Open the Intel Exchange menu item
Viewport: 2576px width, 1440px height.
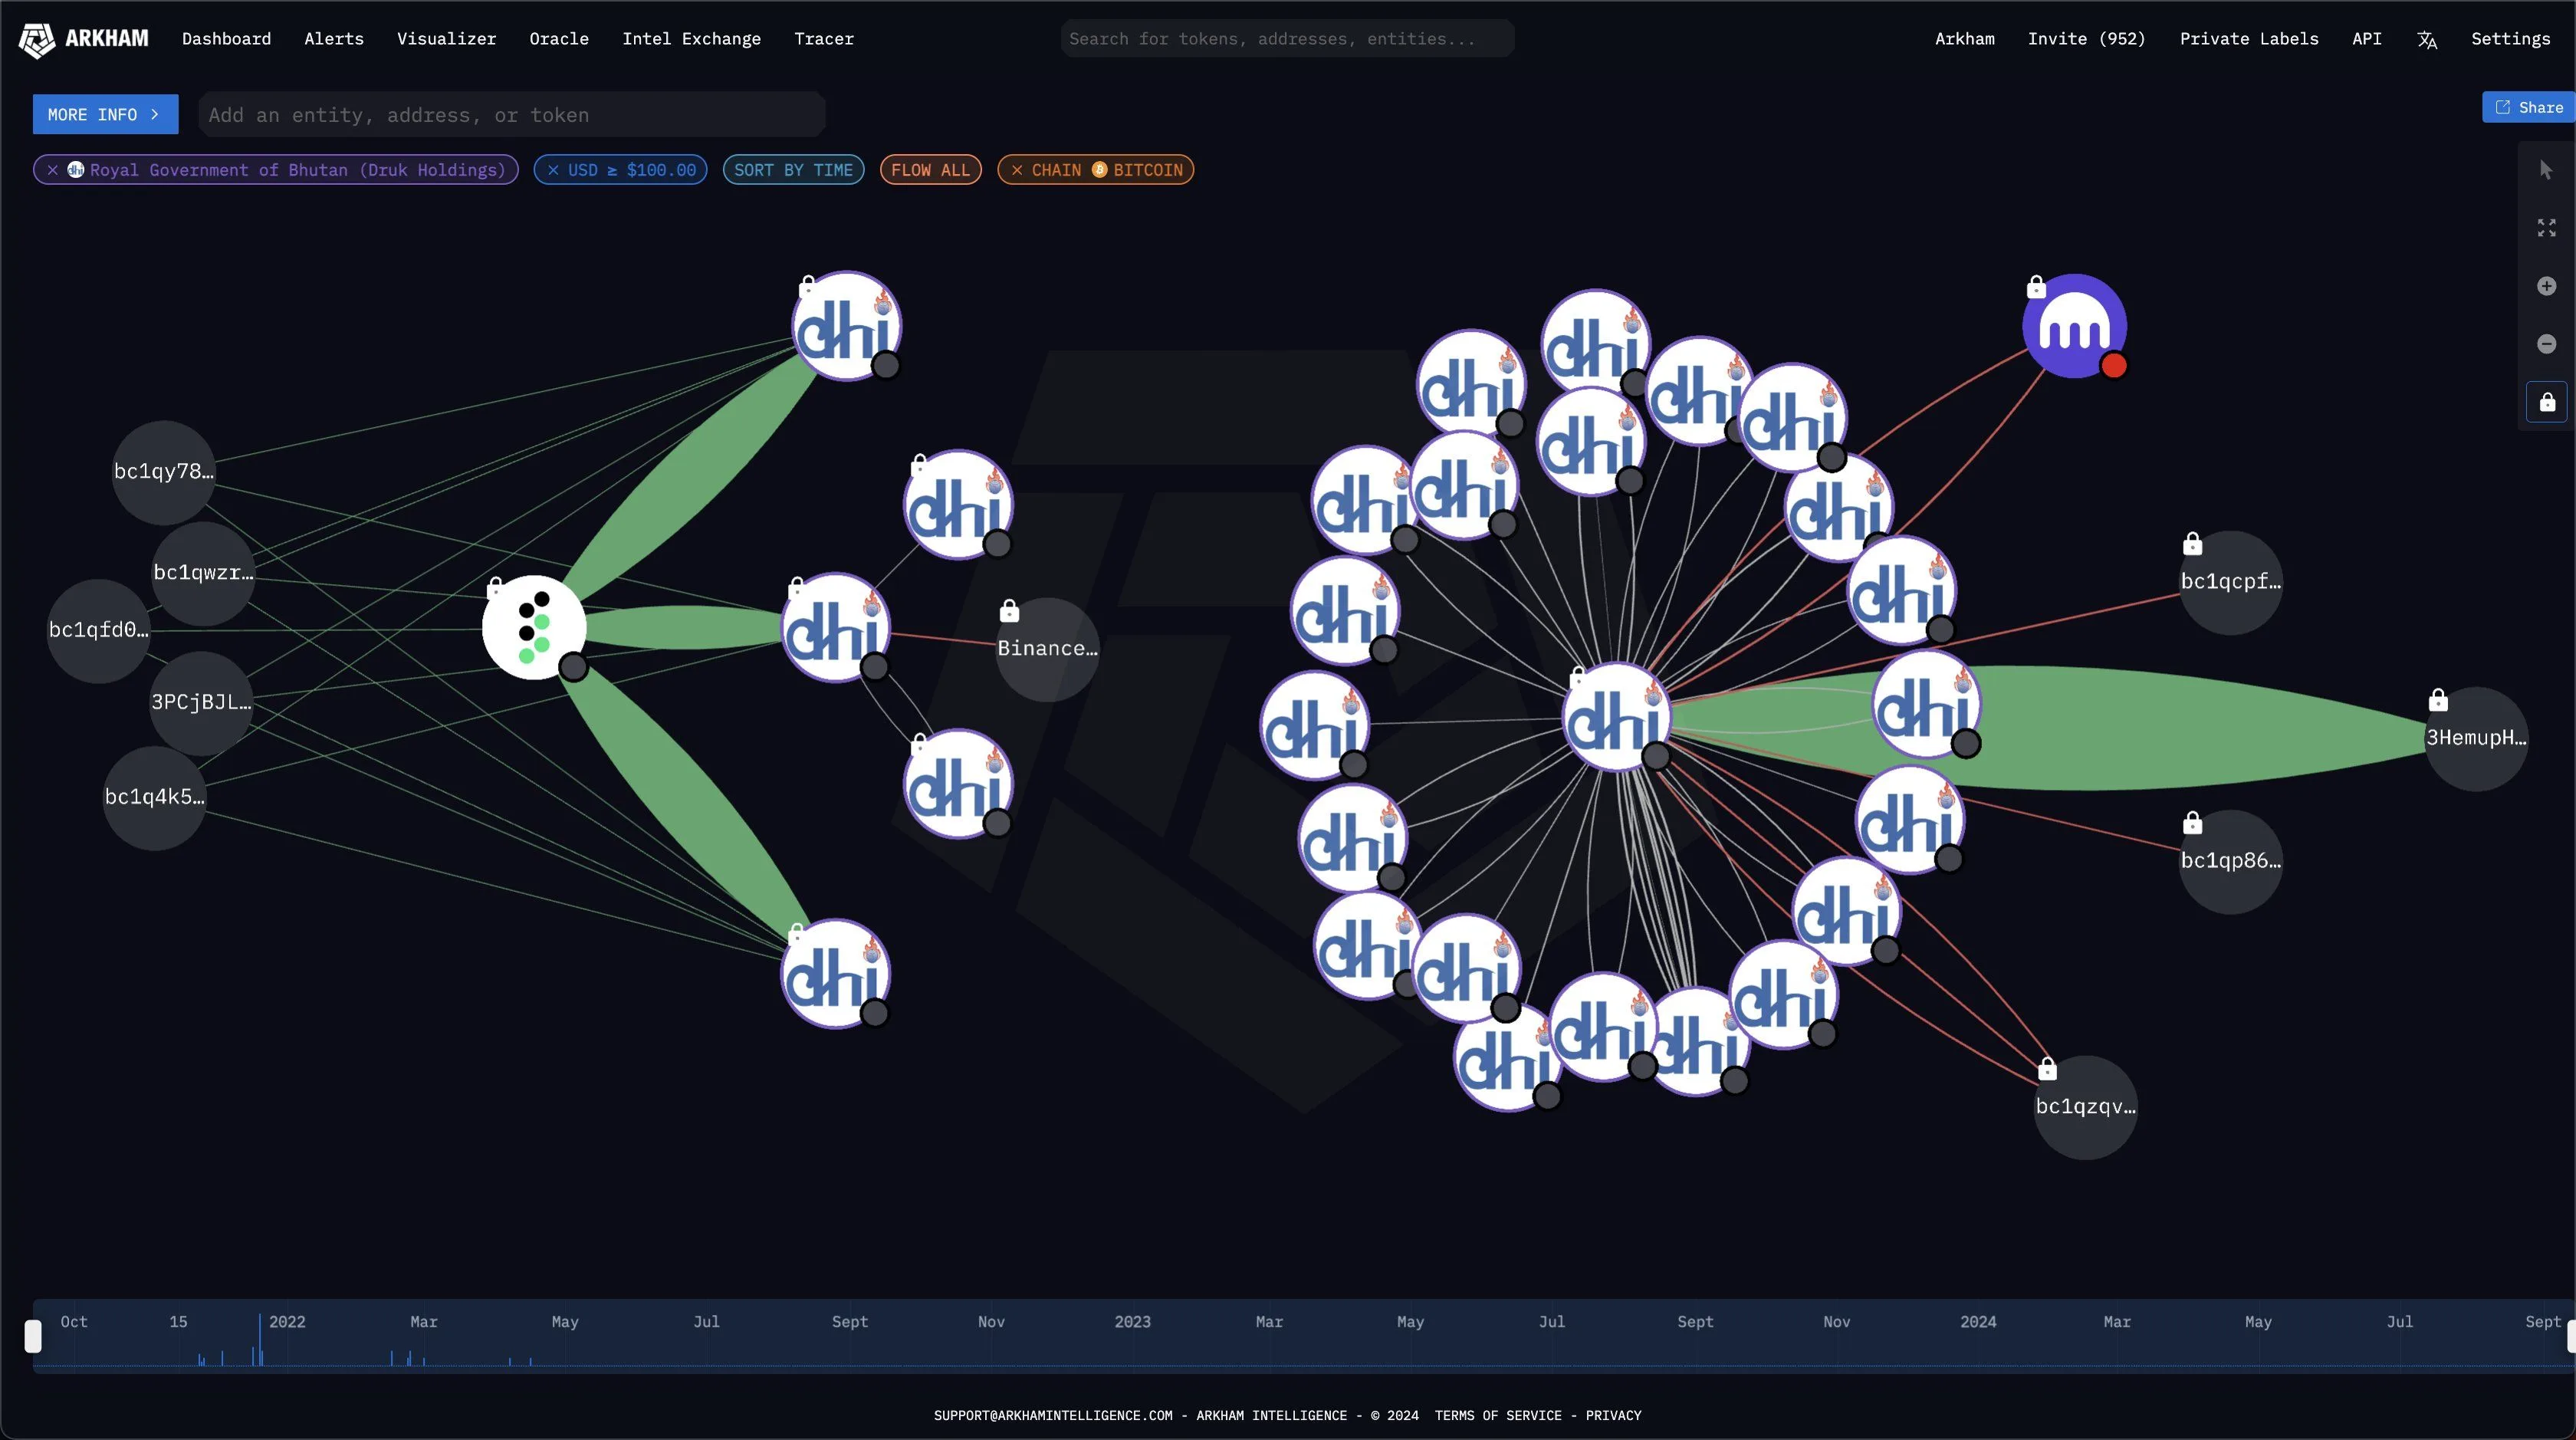pos(691,39)
